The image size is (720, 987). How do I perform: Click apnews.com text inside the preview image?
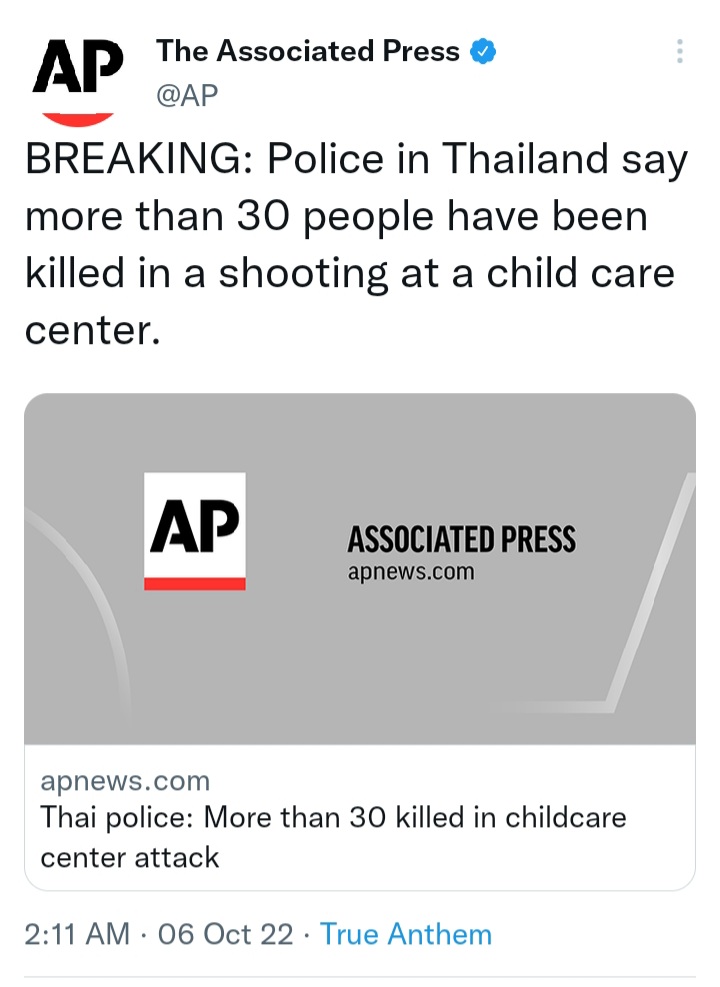coord(411,573)
